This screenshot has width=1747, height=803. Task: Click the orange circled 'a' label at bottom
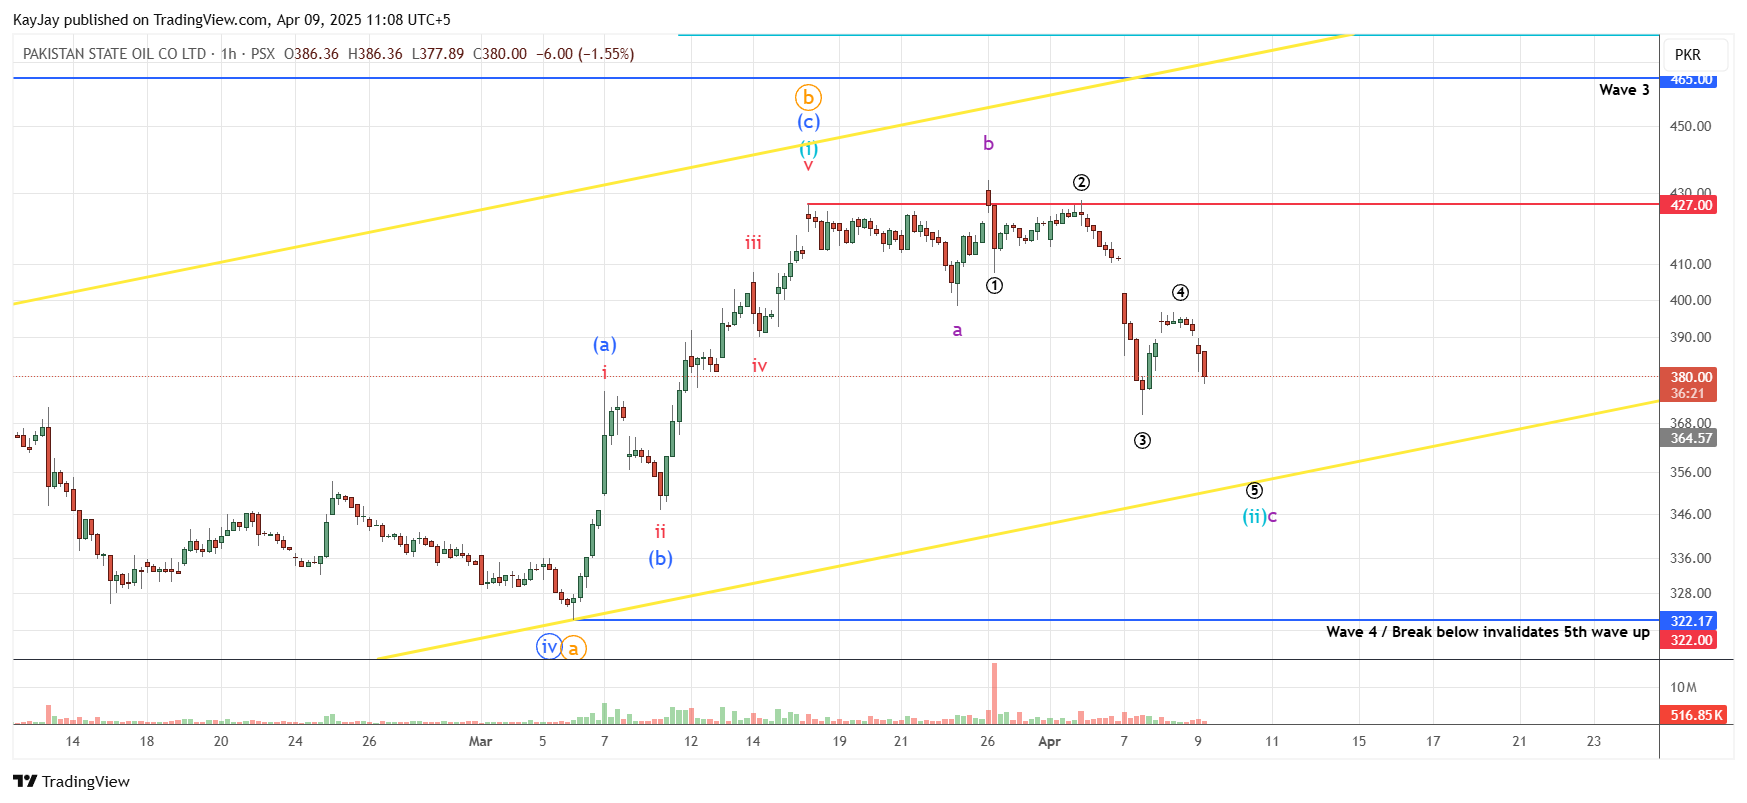coord(574,649)
